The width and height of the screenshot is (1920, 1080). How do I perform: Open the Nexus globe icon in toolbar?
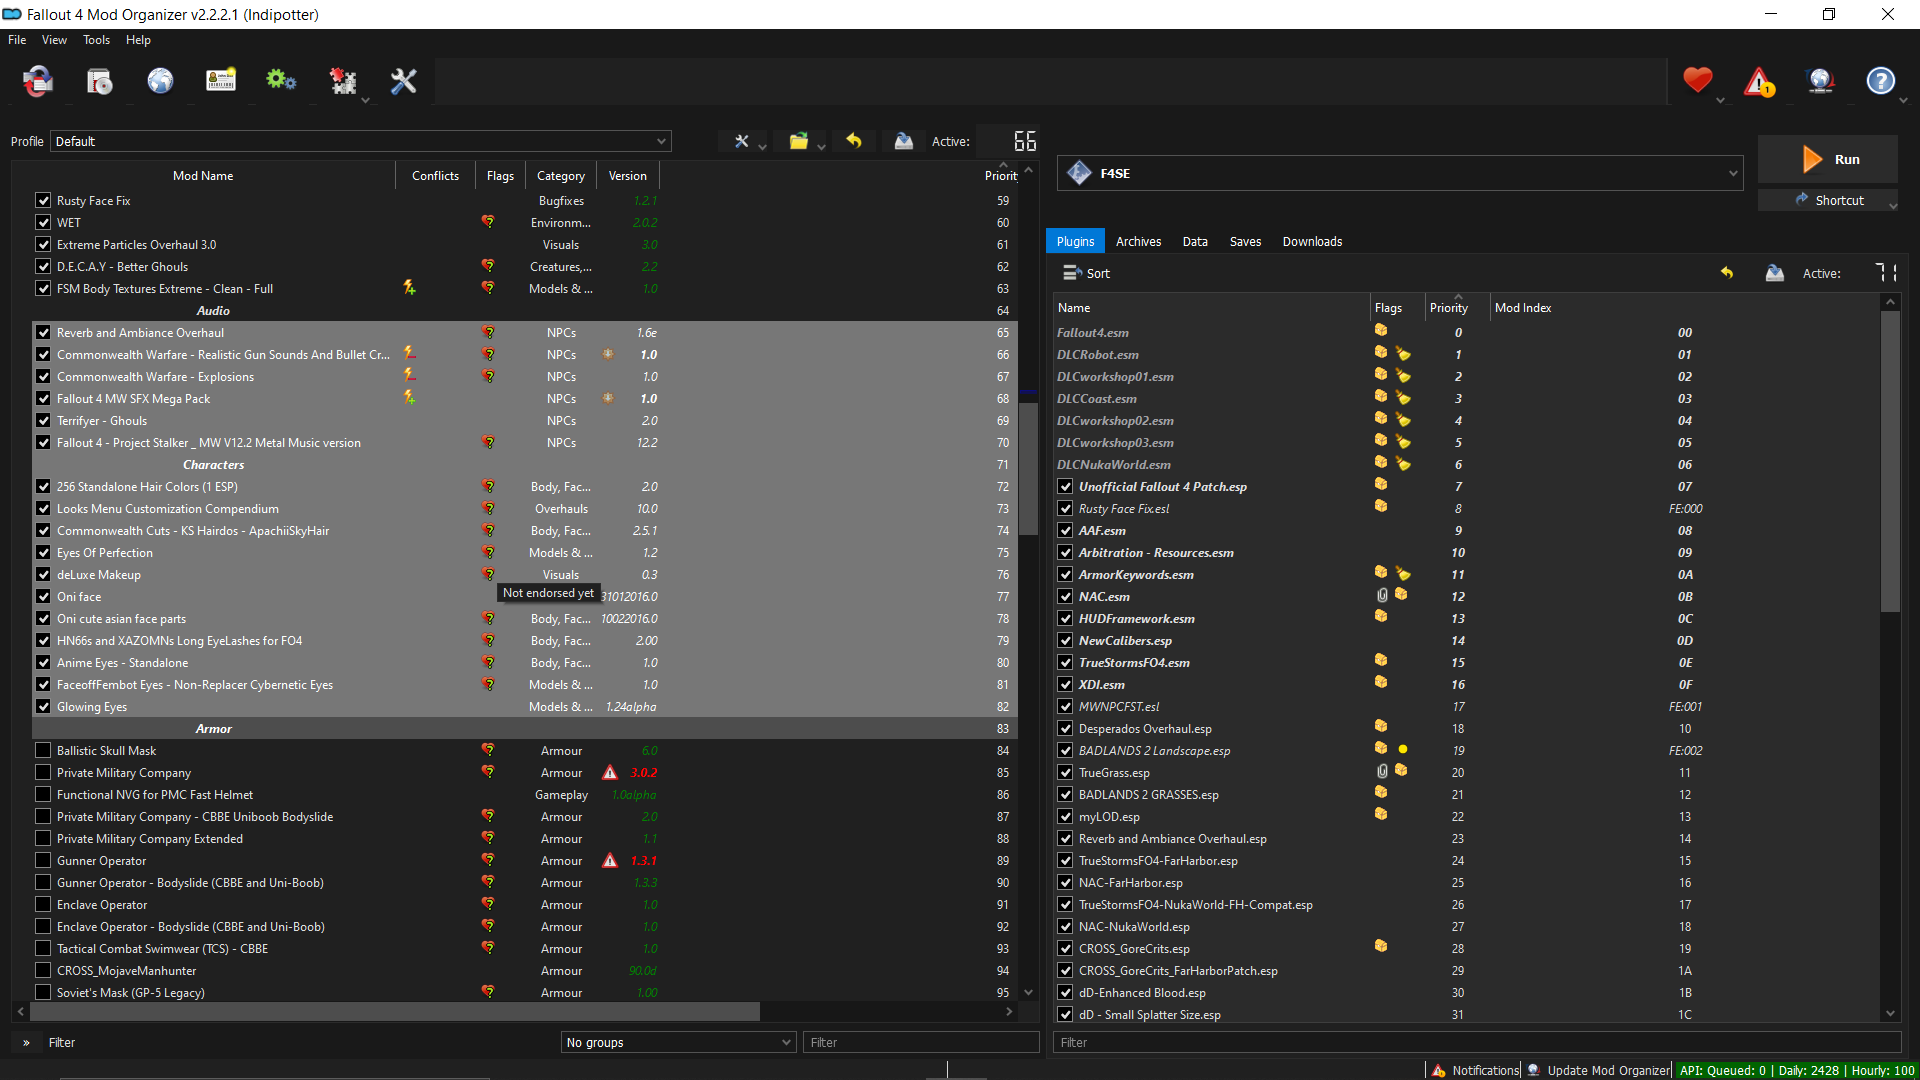pyautogui.click(x=160, y=81)
